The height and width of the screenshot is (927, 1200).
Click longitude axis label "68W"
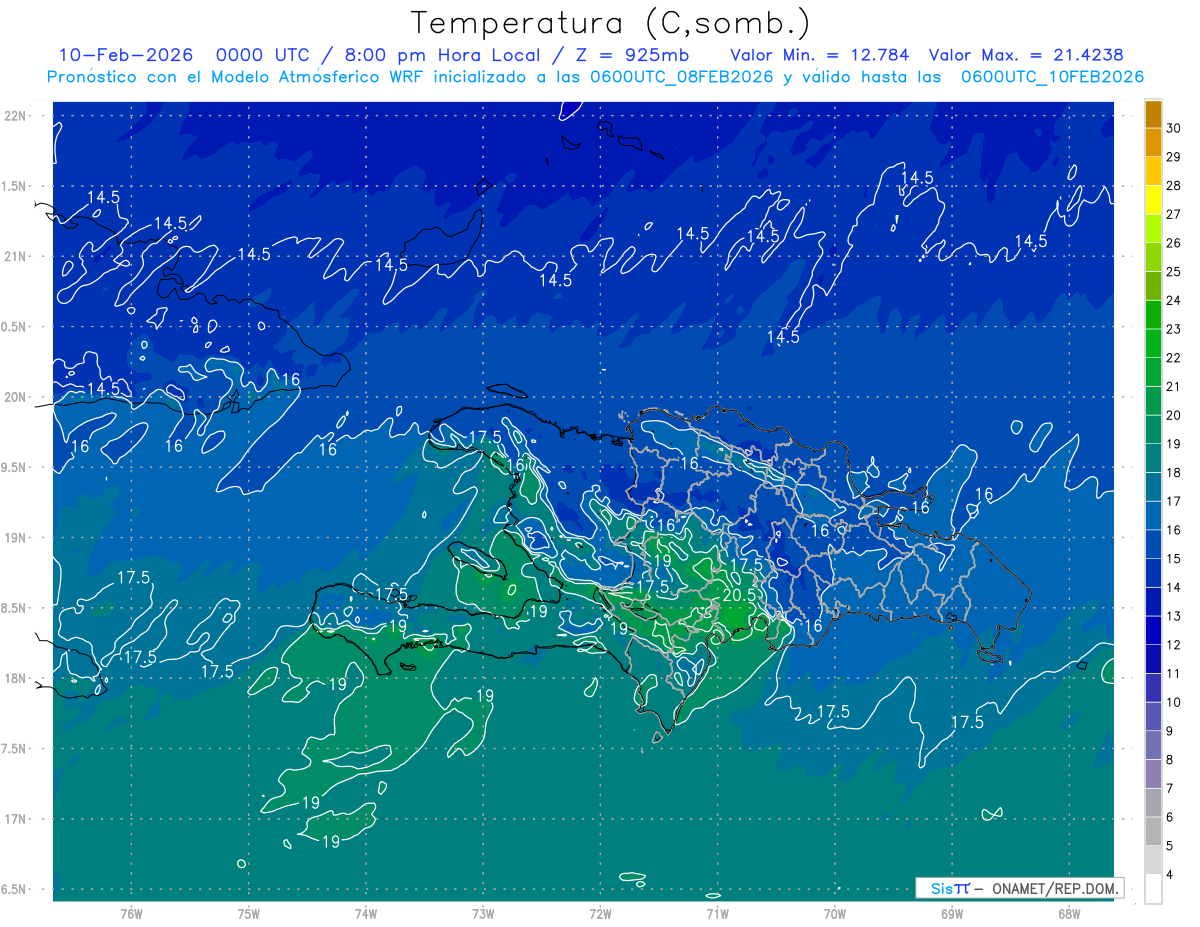1068,914
